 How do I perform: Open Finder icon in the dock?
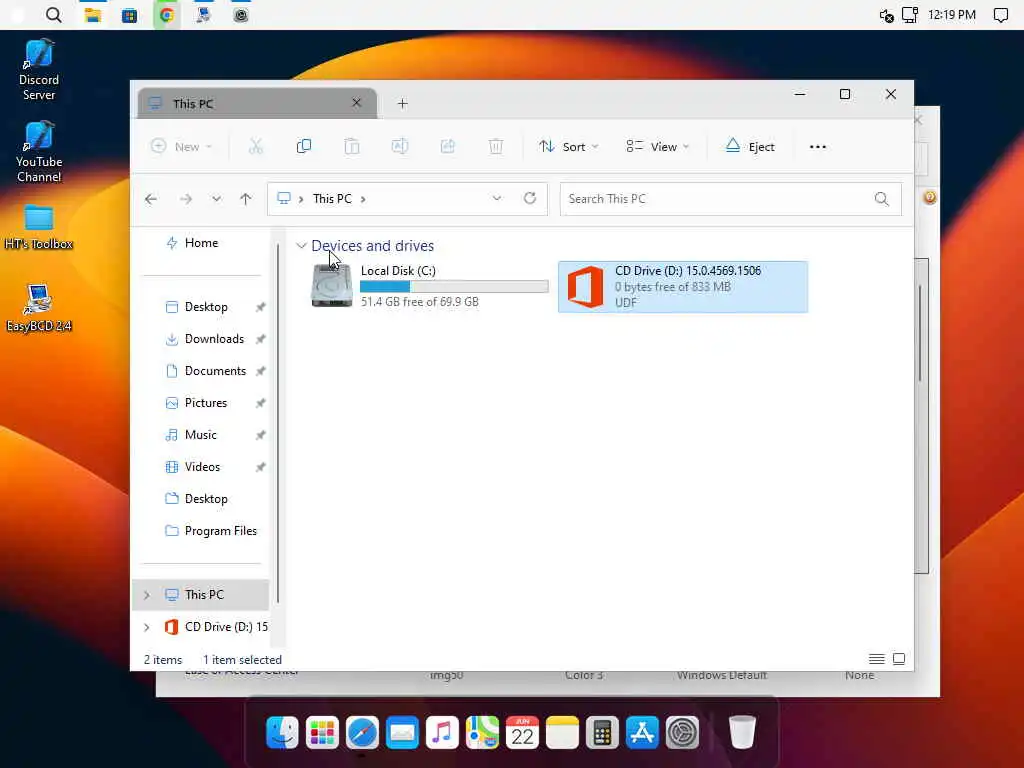click(x=282, y=732)
